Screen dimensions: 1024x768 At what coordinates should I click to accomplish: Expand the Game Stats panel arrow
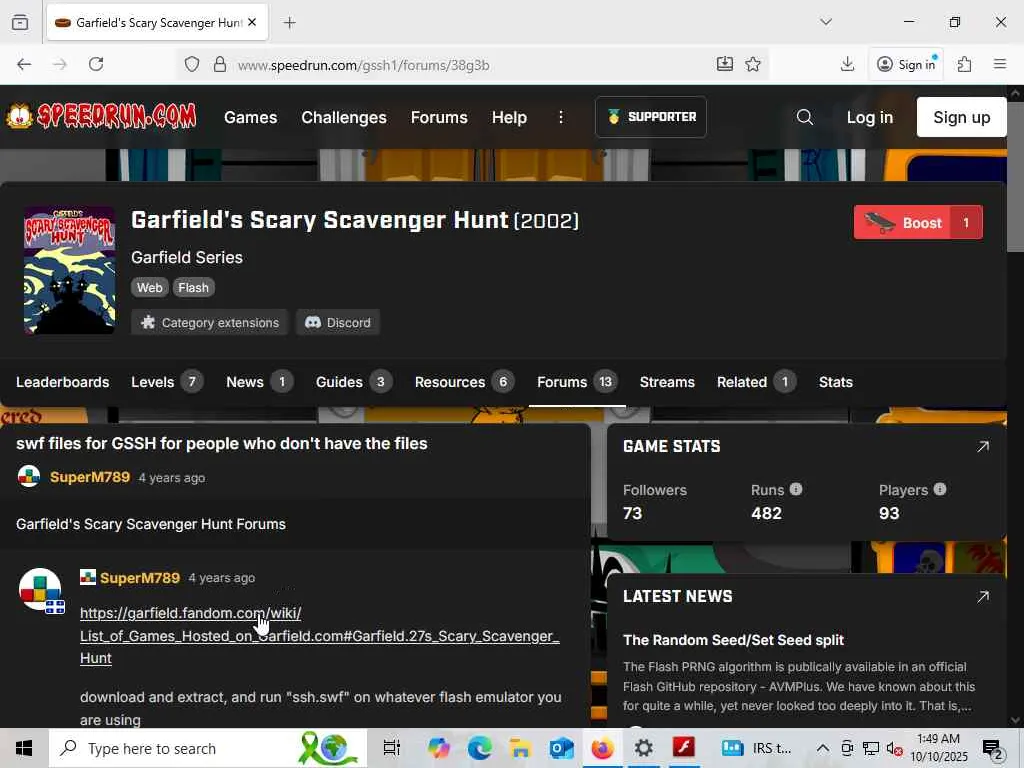pyautogui.click(x=982, y=447)
